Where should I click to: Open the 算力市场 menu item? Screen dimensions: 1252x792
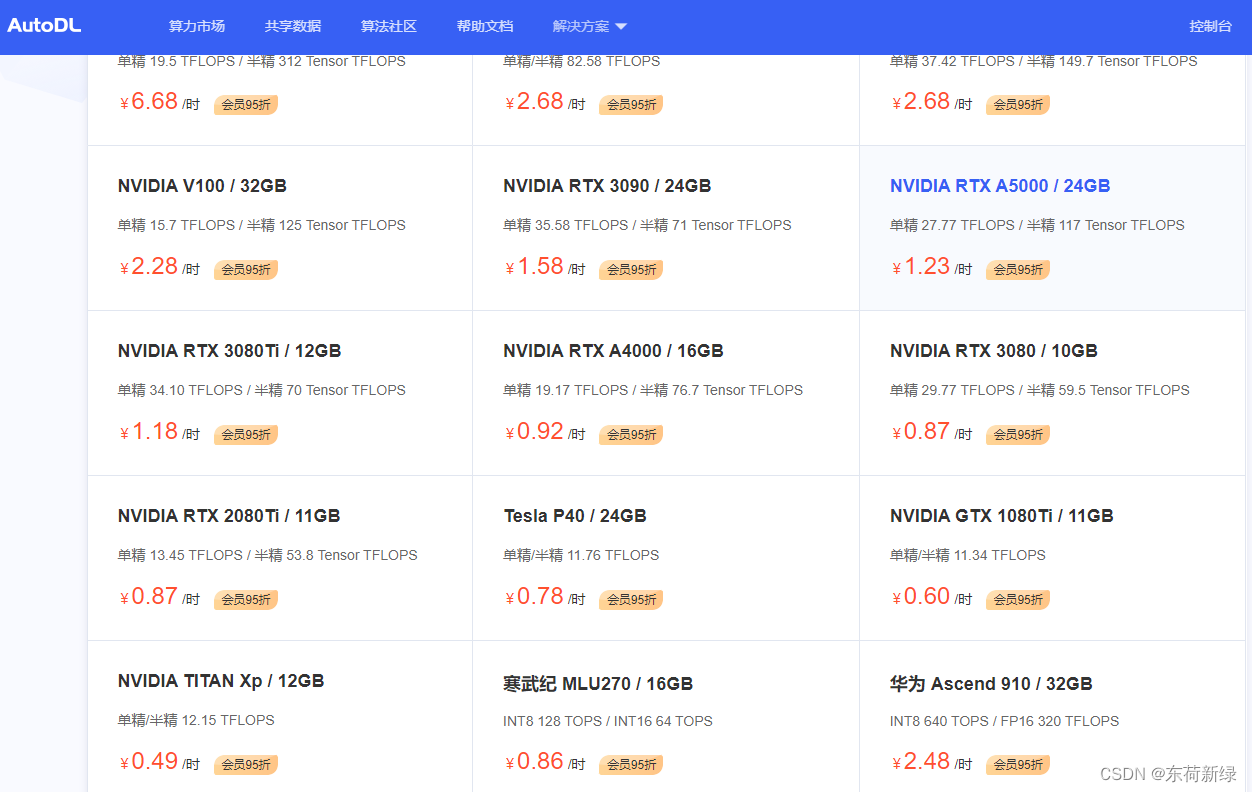[x=197, y=26]
